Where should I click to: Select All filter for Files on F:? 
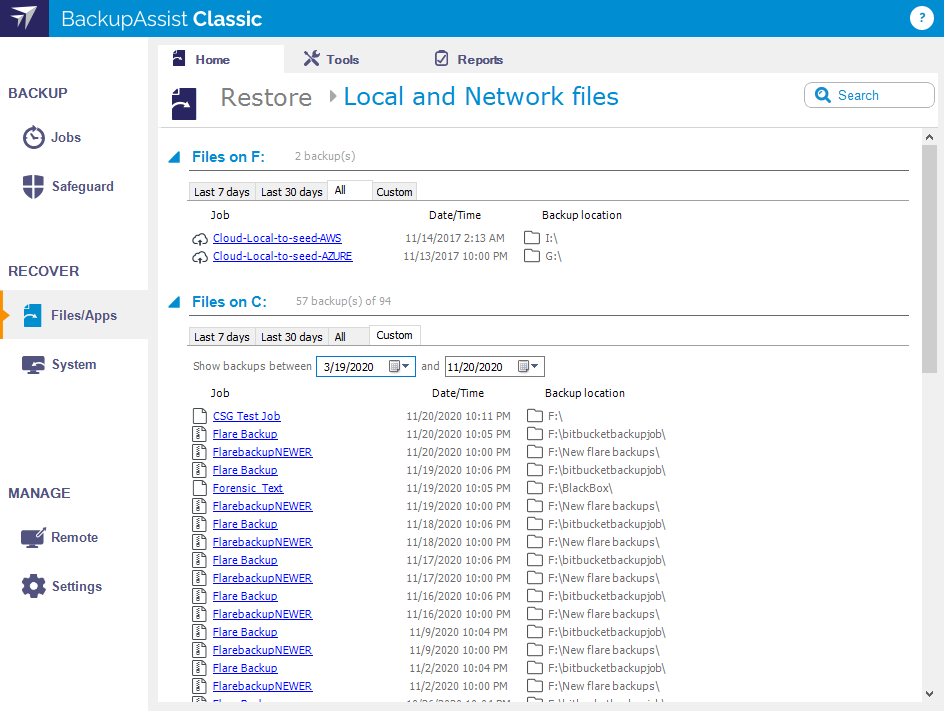[349, 190]
